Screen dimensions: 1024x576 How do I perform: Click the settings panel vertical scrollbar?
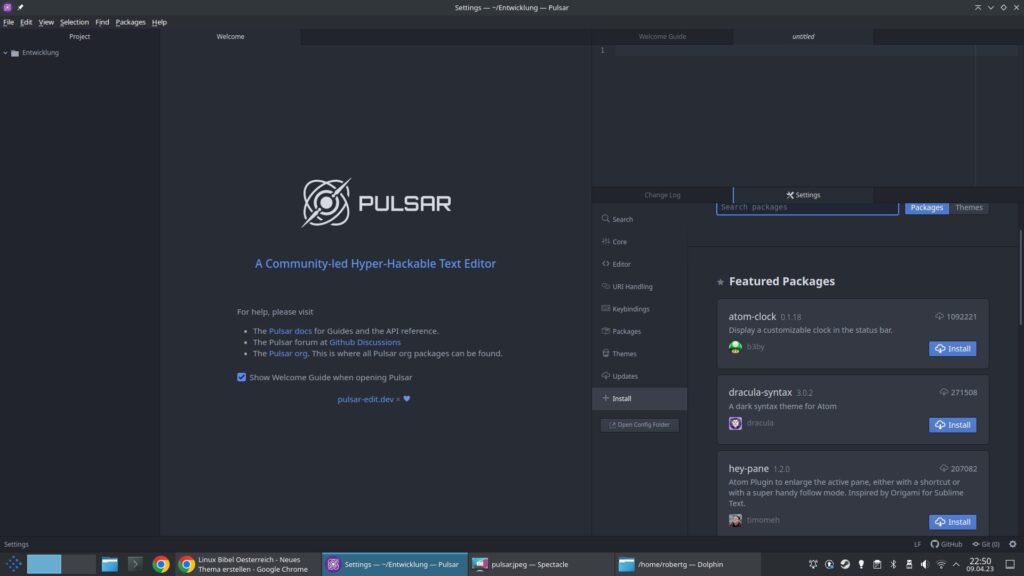tap(1020, 277)
